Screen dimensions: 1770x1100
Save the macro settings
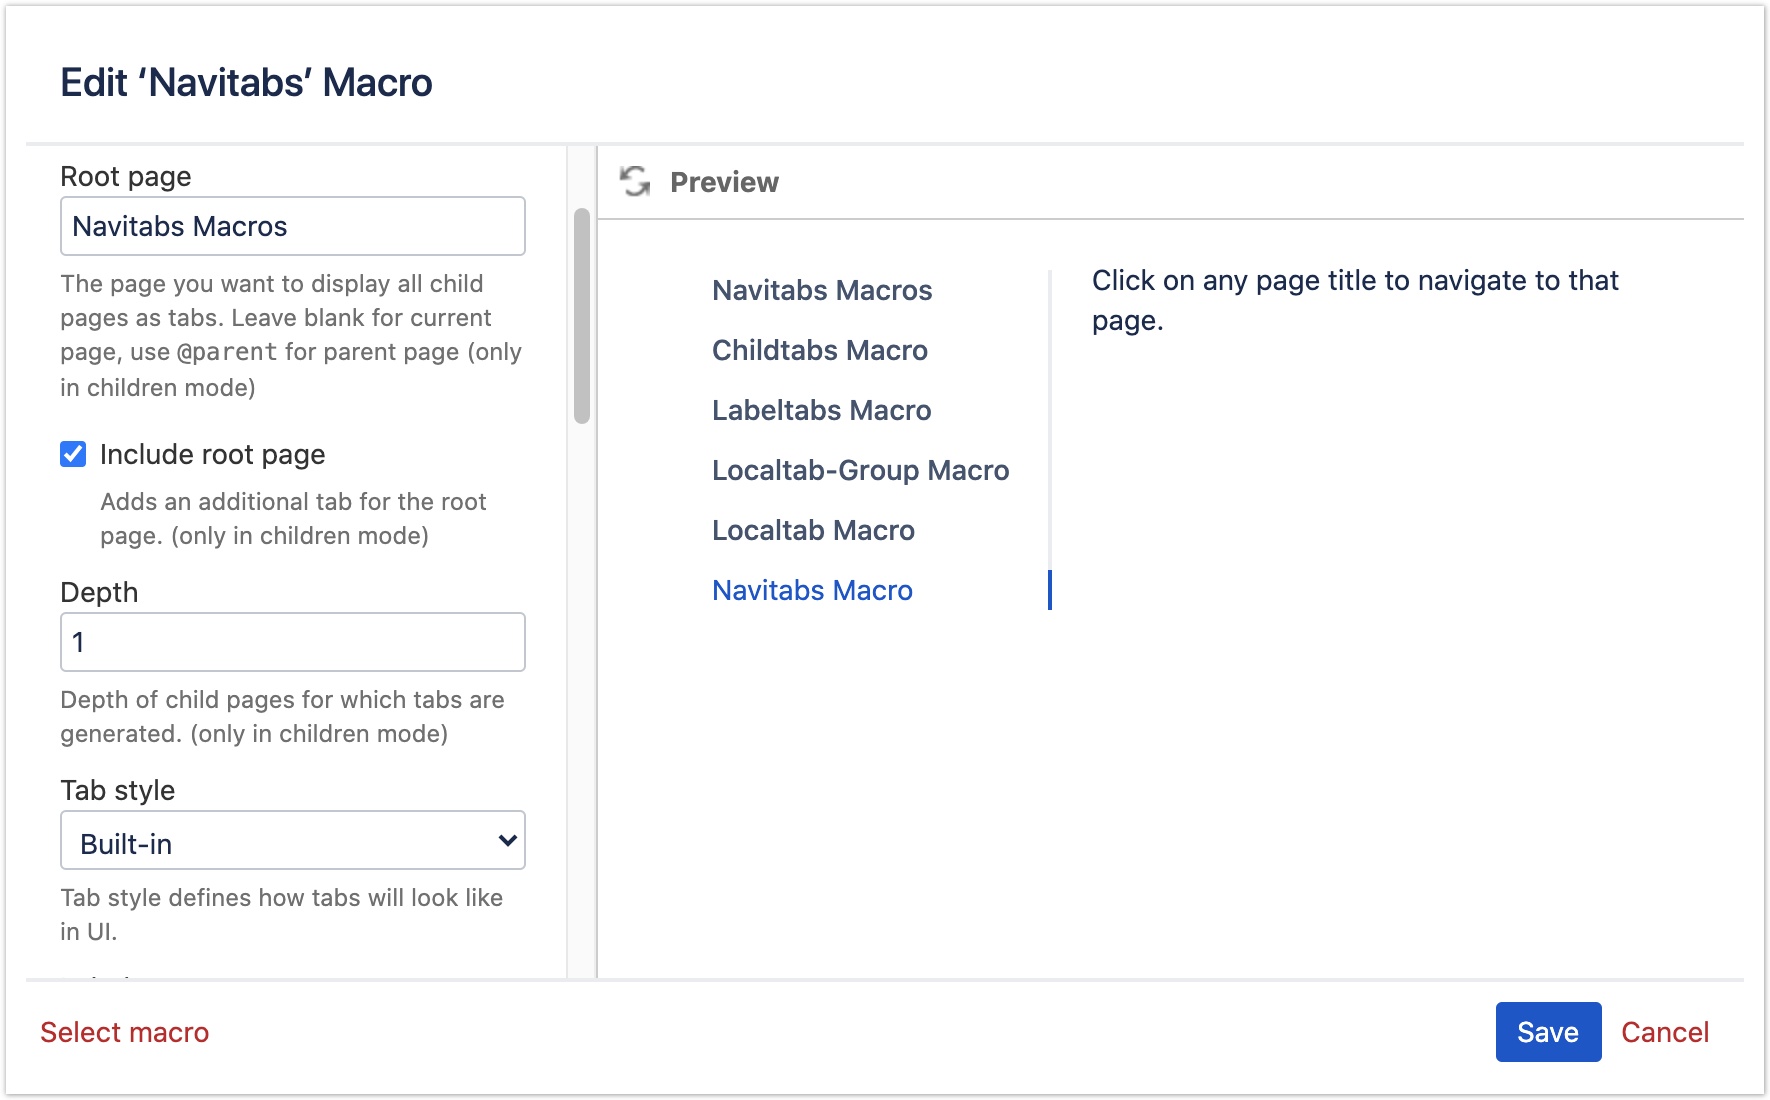click(1547, 1032)
